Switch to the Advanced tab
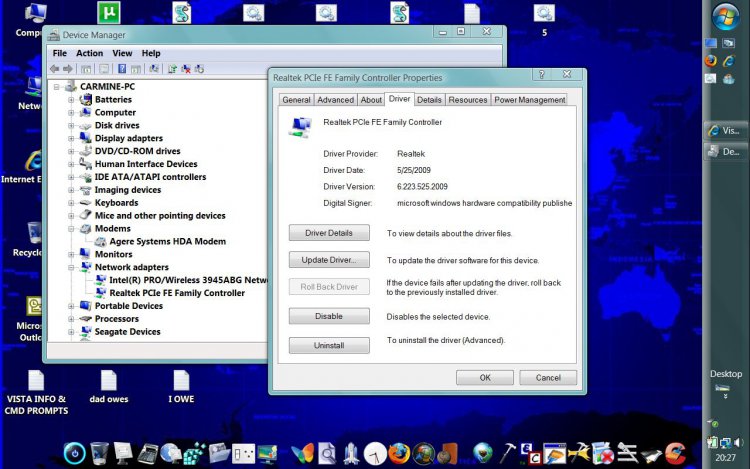This screenshot has width=750, height=469. (335, 99)
